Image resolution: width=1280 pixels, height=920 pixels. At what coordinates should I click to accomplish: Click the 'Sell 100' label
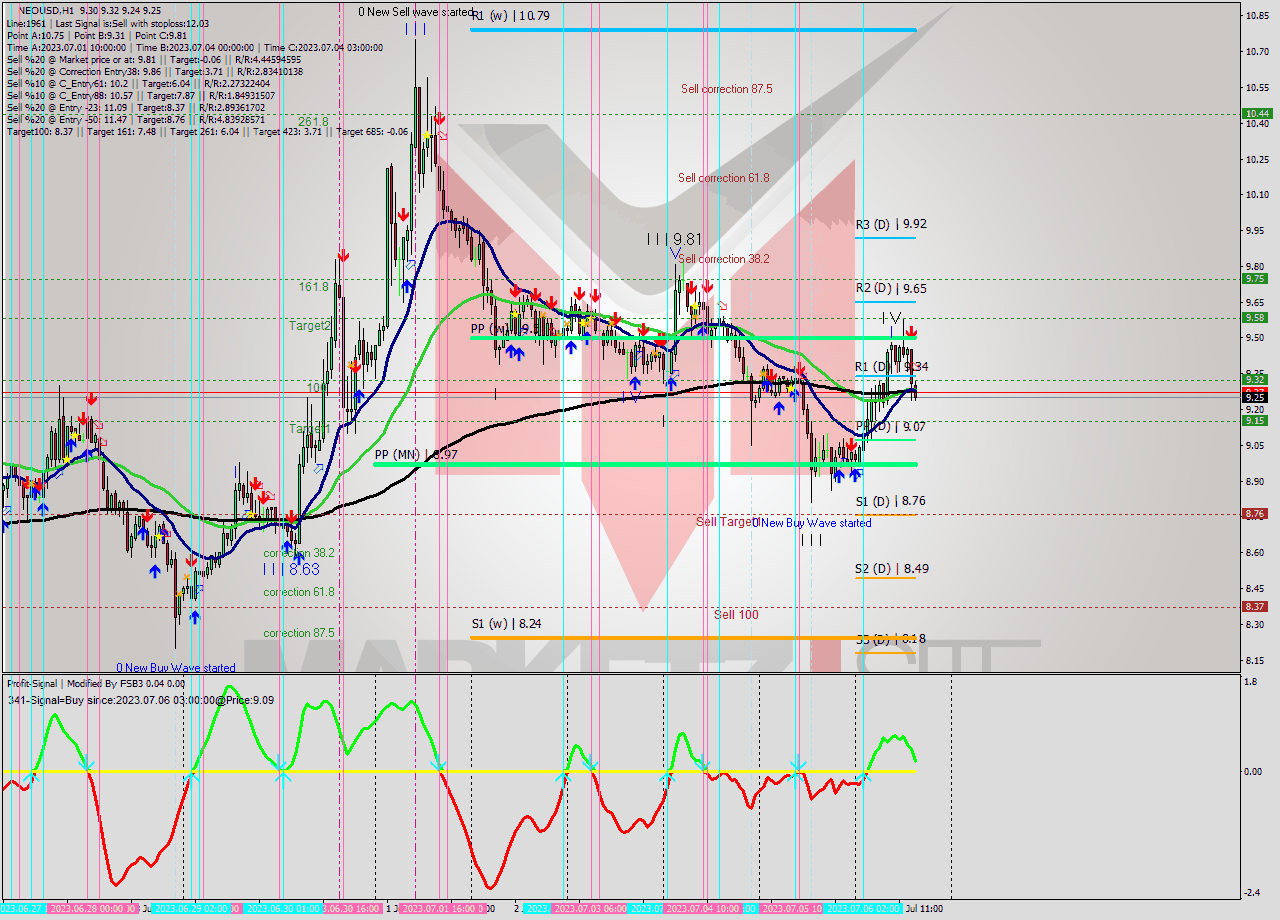click(736, 615)
